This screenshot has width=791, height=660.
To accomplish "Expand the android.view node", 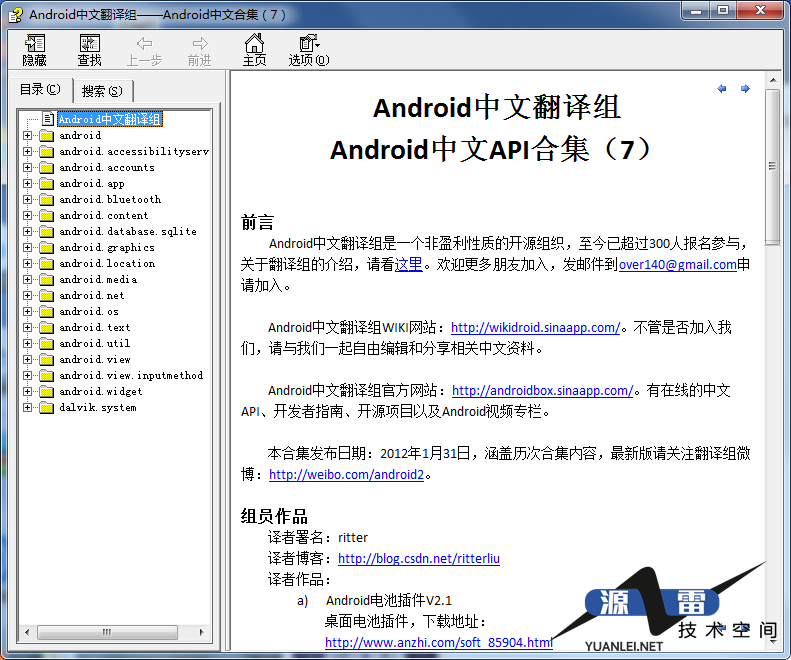I will [27, 360].
